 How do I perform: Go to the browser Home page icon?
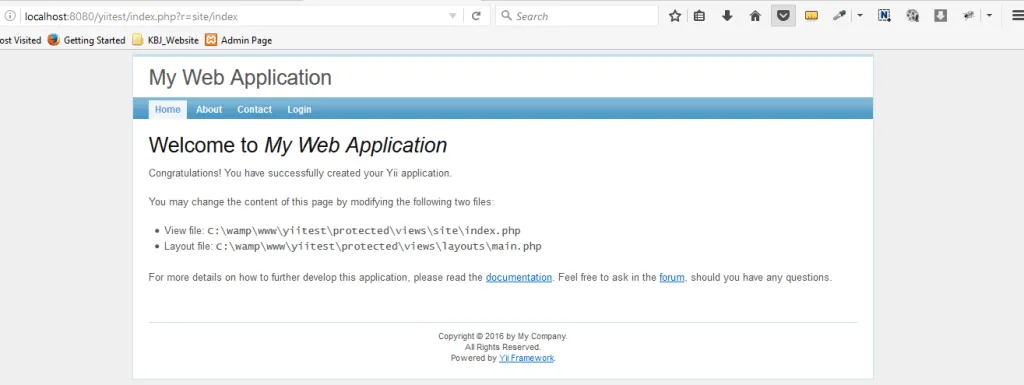[755, 16]
